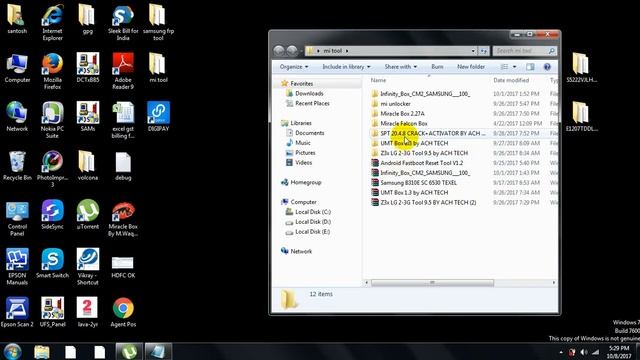Open Local Disk (D:) in sidebar

[x=313, y=222]
